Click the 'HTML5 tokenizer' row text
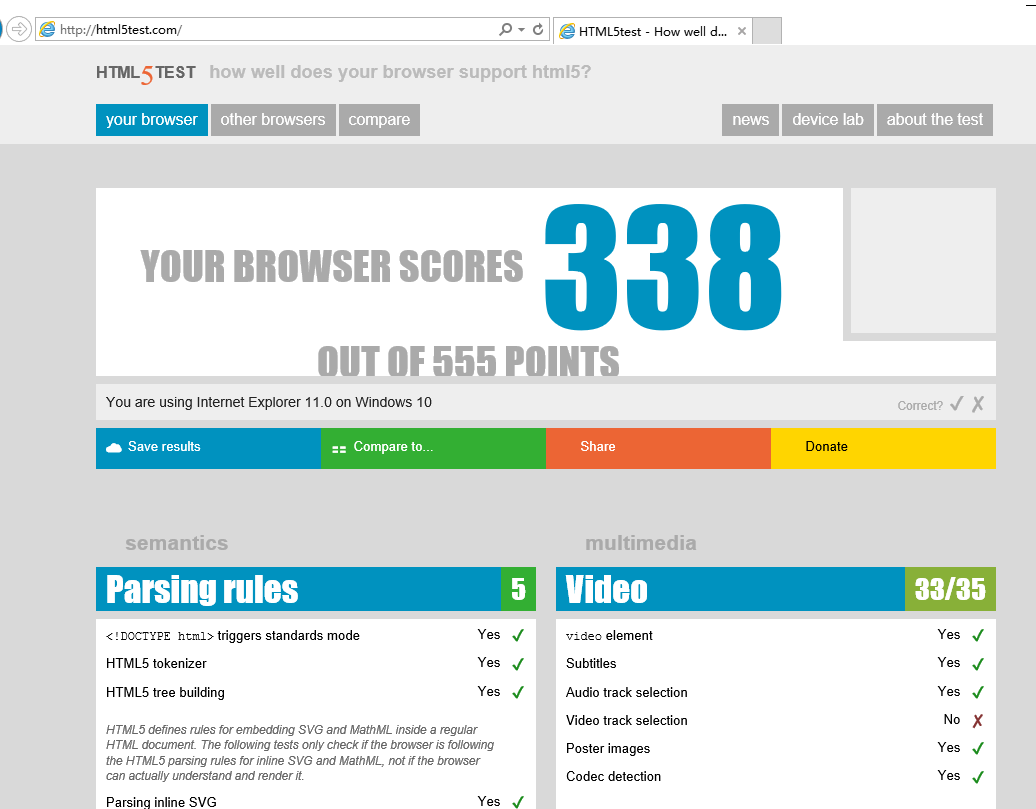The width and height of the screenshot is (1036, 809). click(x=156, y=664)
